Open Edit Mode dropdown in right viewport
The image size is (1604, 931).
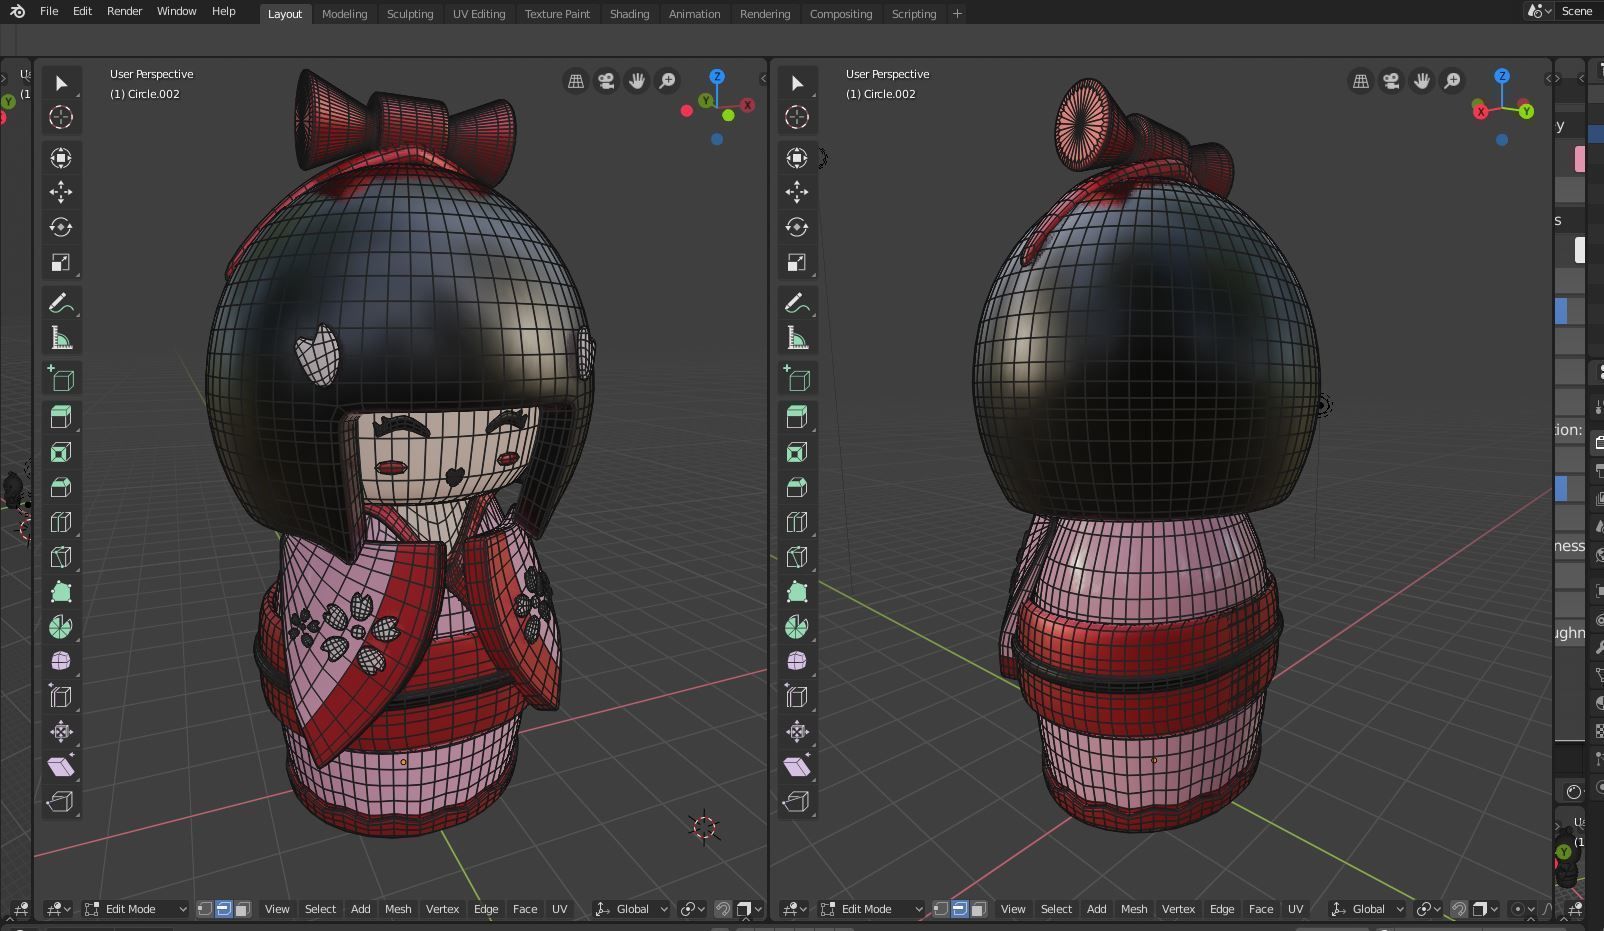click(872, 909)
